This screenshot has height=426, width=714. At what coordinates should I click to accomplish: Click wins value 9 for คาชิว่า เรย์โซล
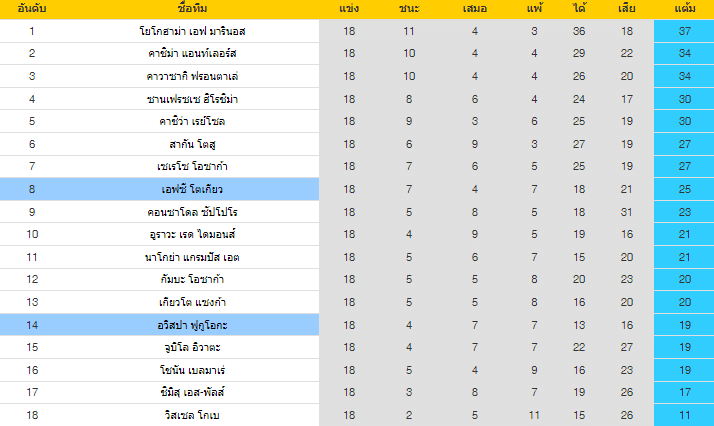(409, 121)
